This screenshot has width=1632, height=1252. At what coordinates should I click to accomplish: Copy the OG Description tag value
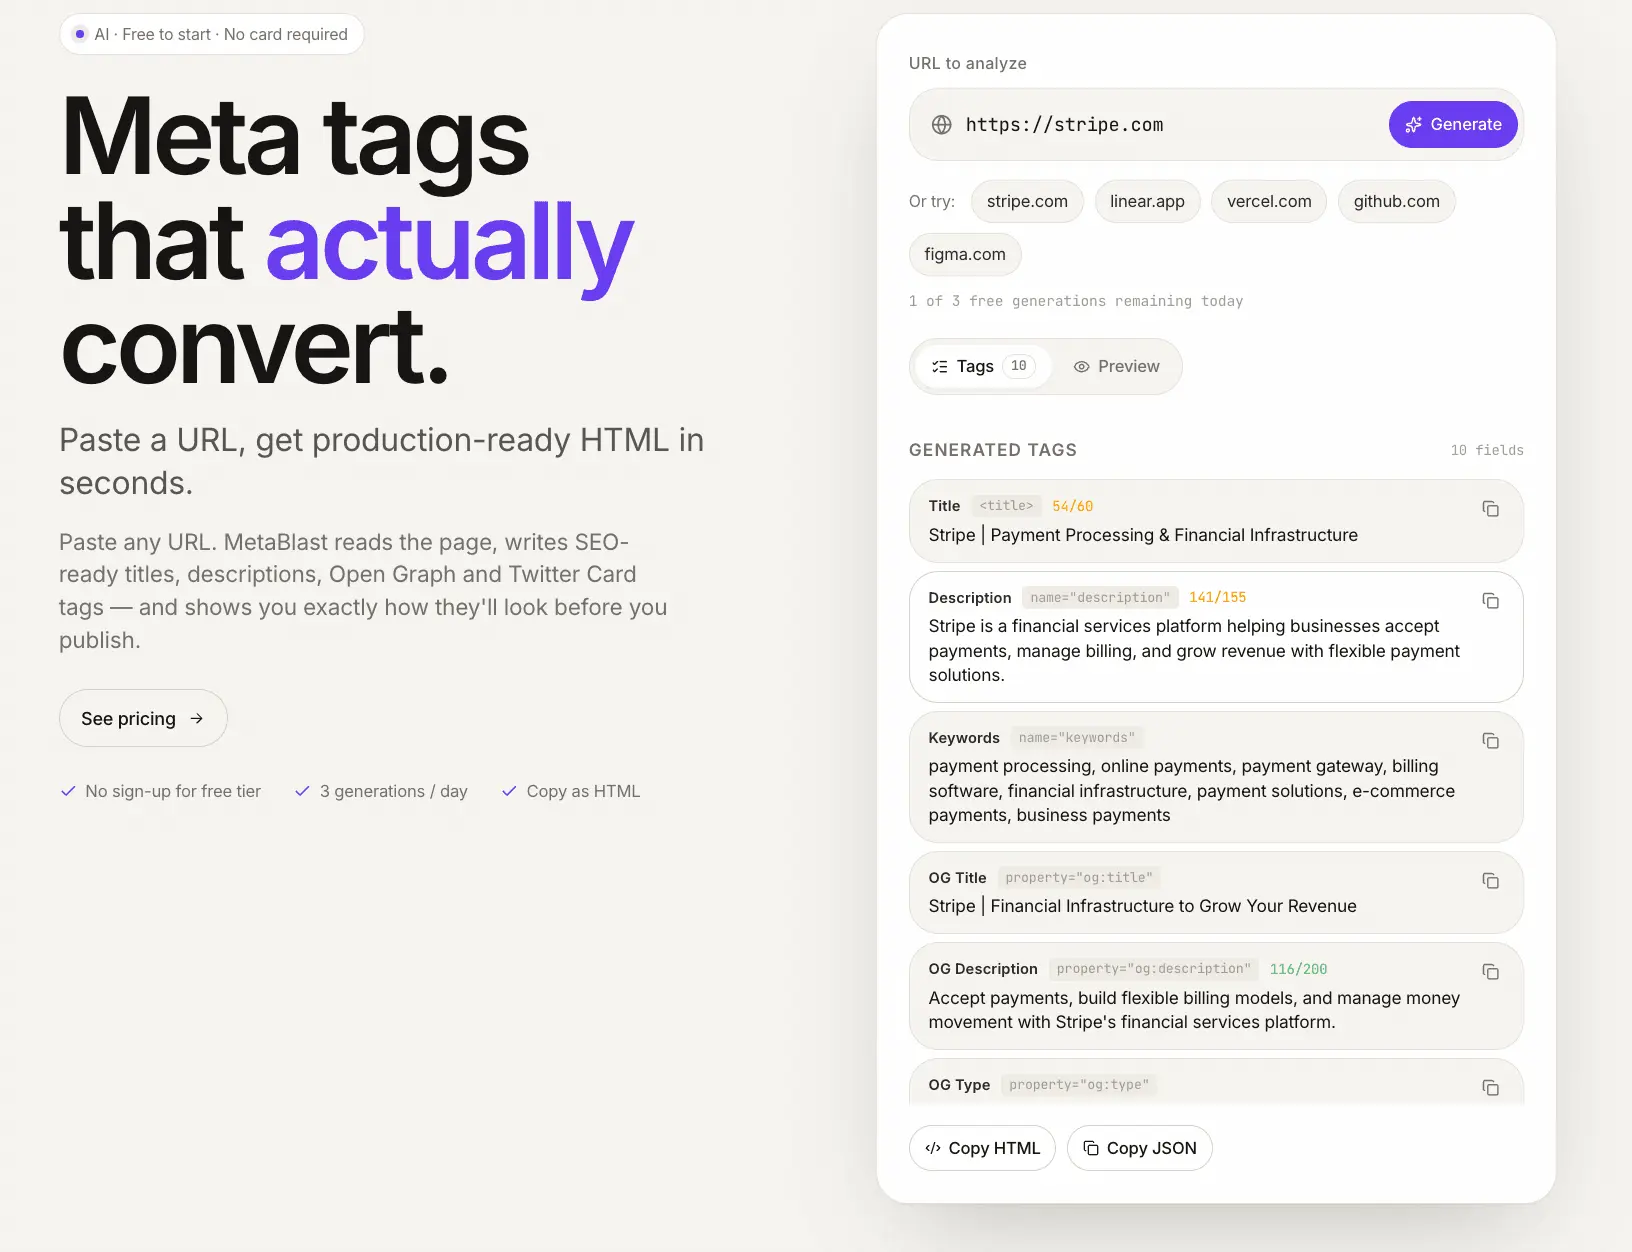pos(1490,972)
